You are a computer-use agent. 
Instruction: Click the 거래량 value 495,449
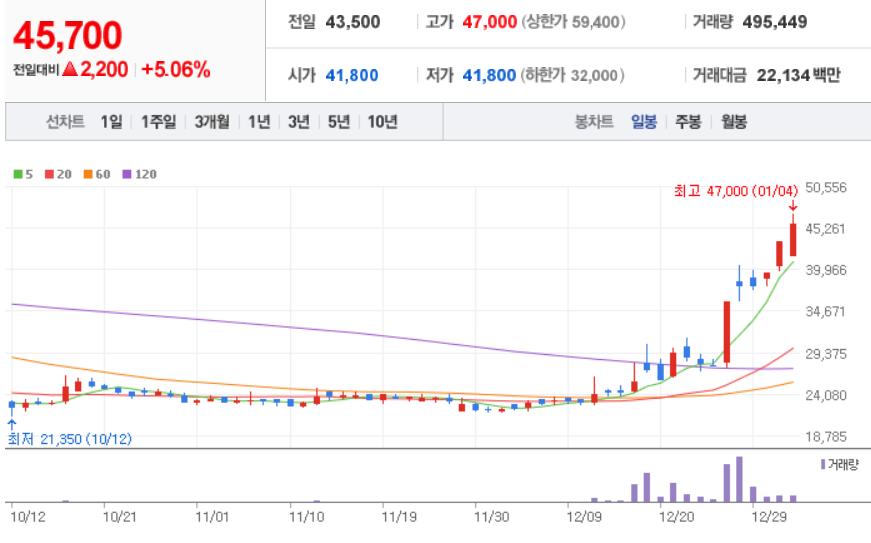point(775,22)
